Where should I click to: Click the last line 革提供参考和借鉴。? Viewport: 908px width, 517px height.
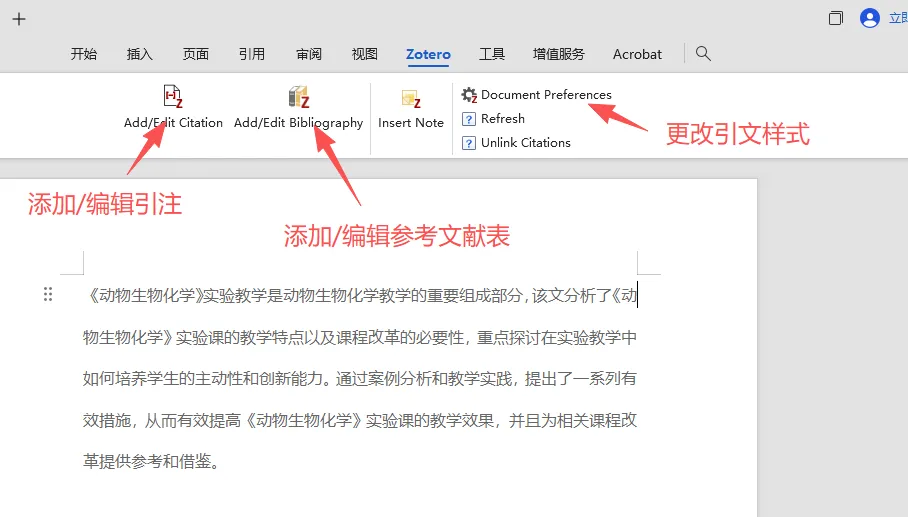pos(151,462)
